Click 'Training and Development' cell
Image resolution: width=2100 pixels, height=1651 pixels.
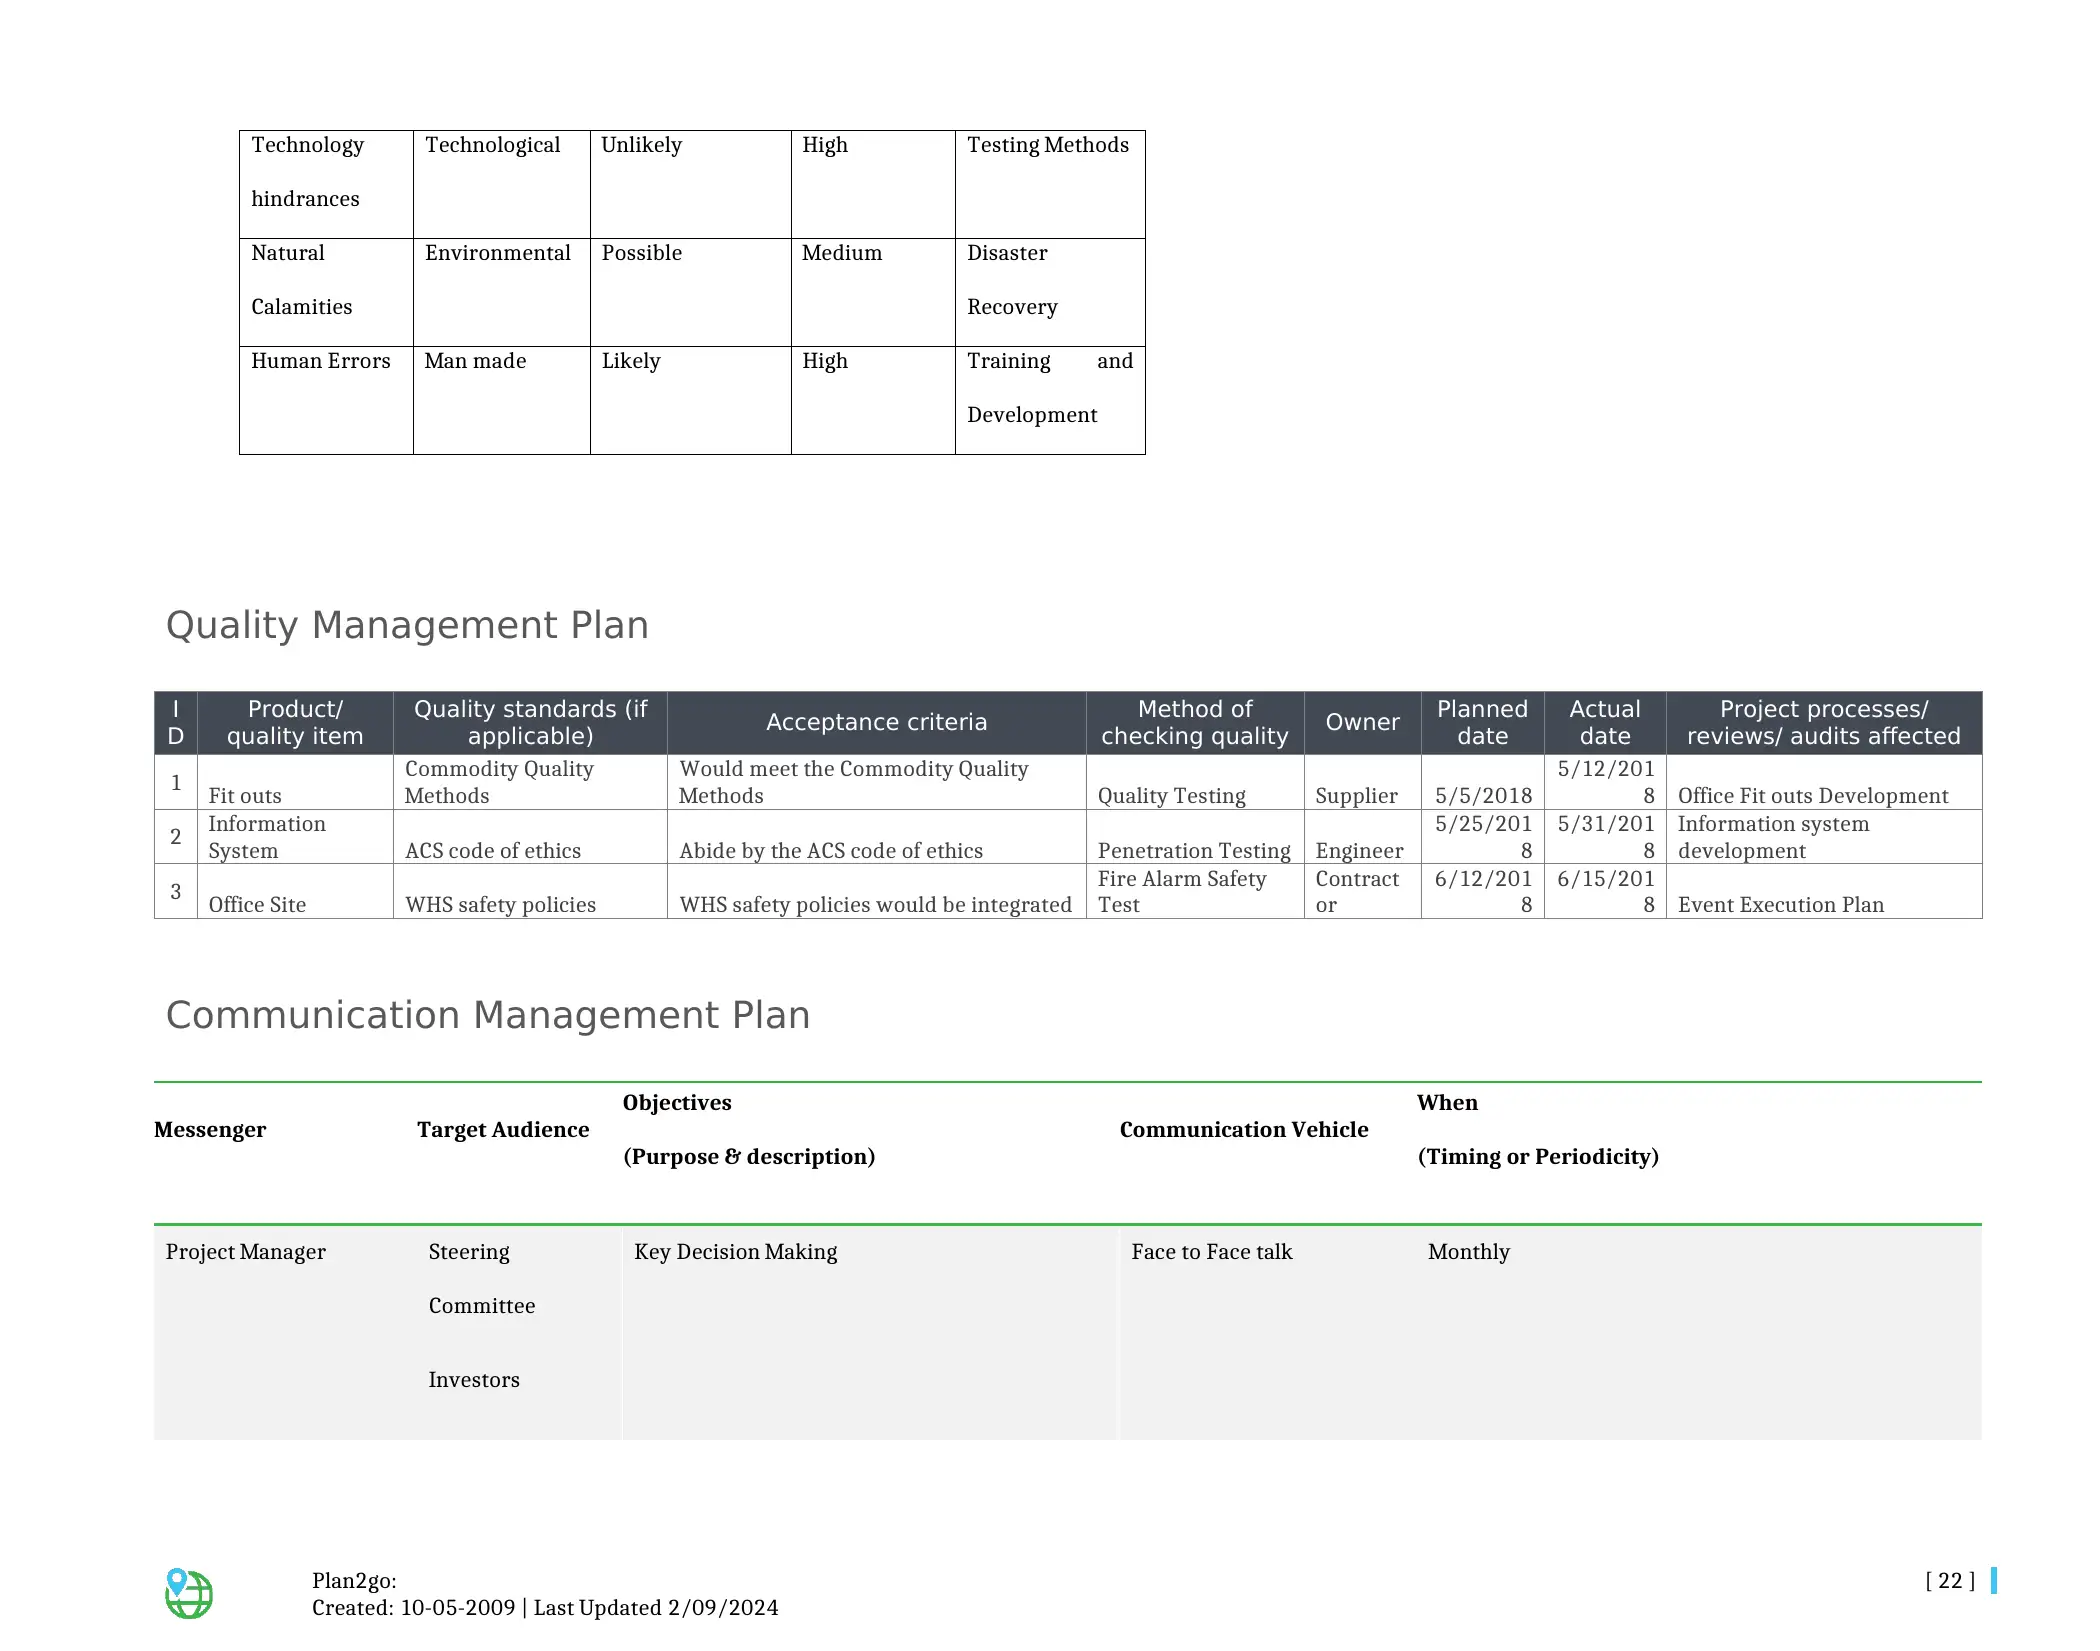tap(1050, 400)
